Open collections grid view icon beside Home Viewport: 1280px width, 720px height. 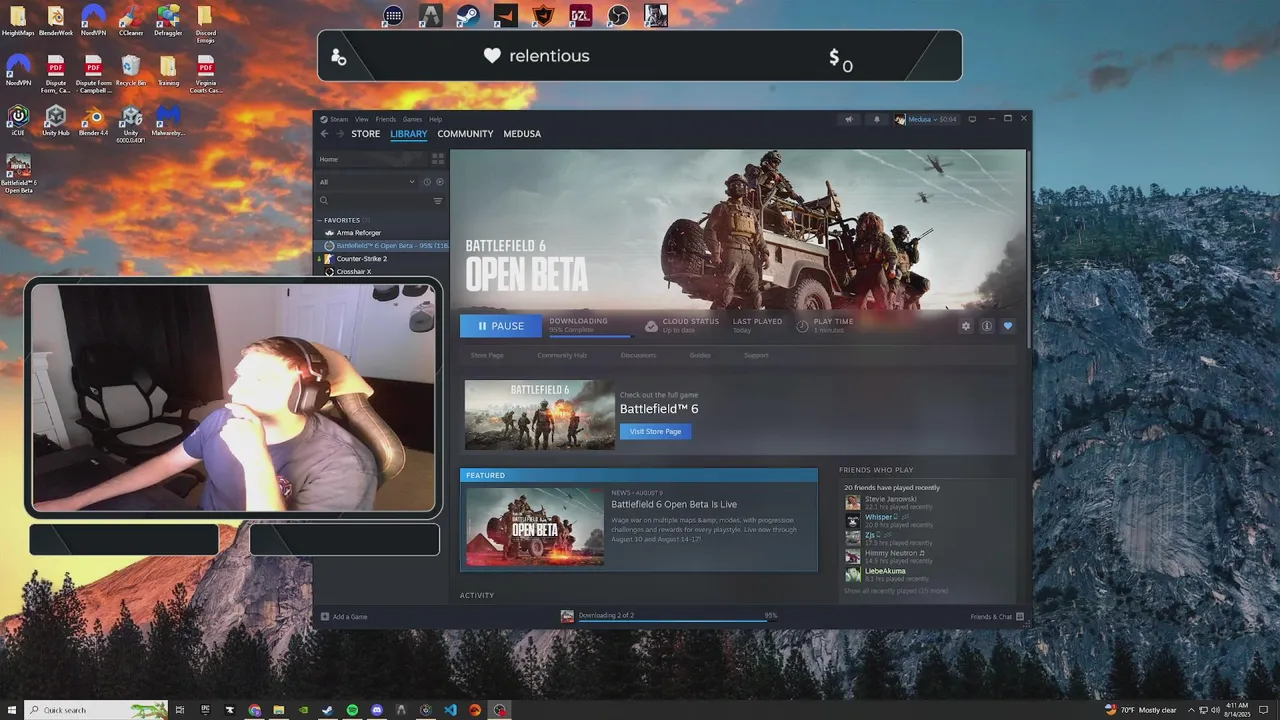coord(437,159)
